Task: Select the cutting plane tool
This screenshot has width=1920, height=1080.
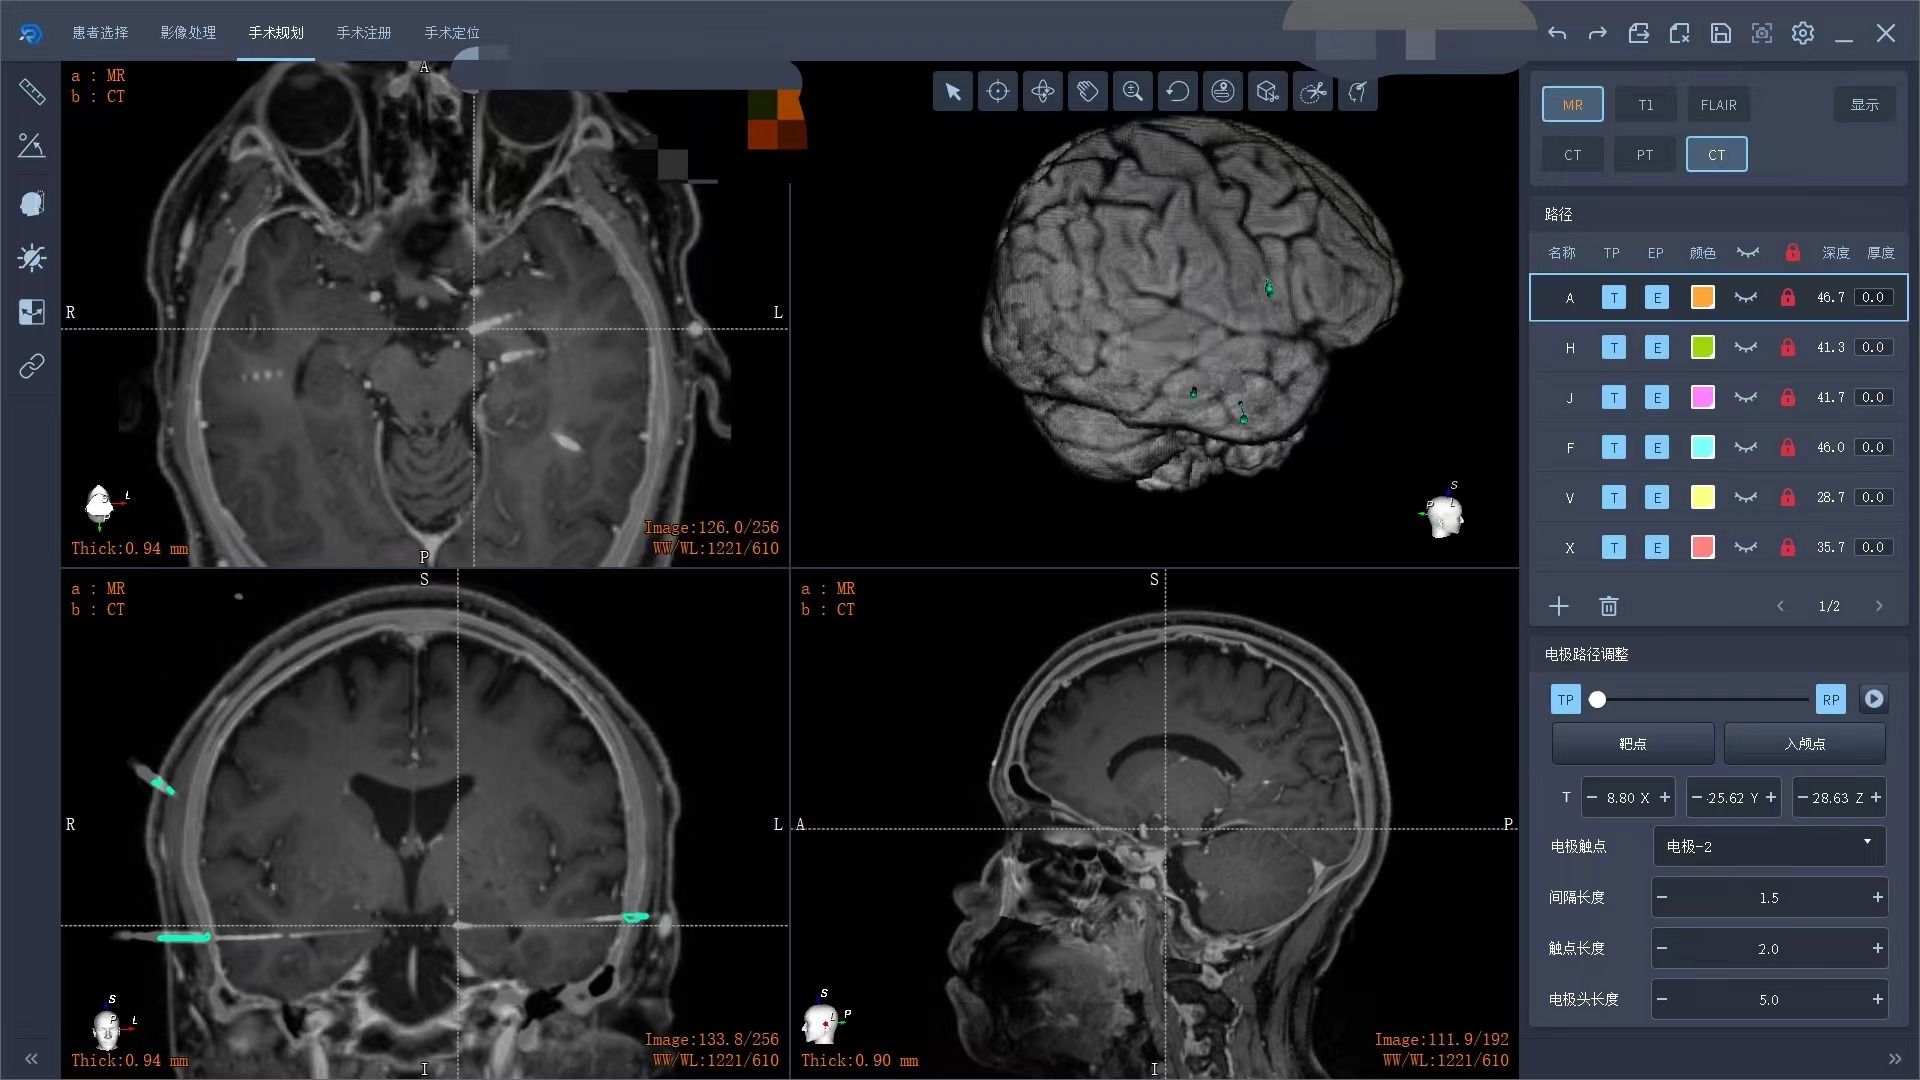Action: [1313, 92]
